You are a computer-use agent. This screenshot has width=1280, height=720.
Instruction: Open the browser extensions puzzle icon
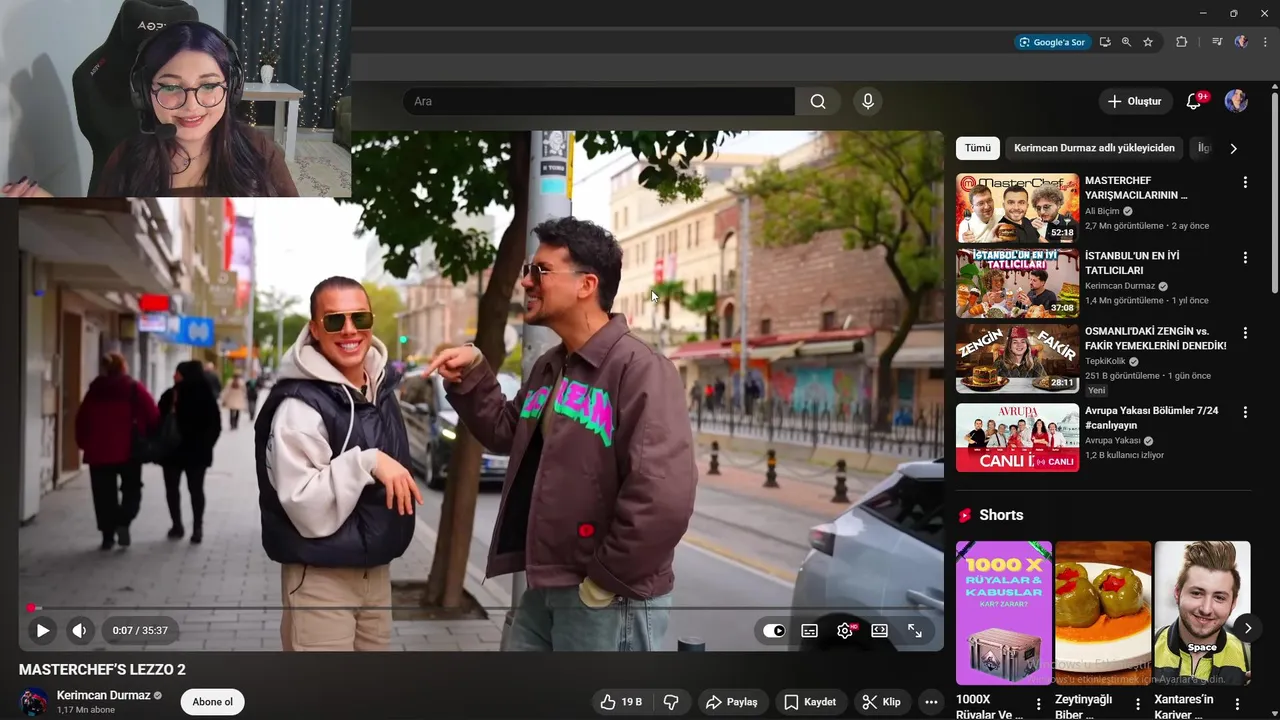point(1182,42)
